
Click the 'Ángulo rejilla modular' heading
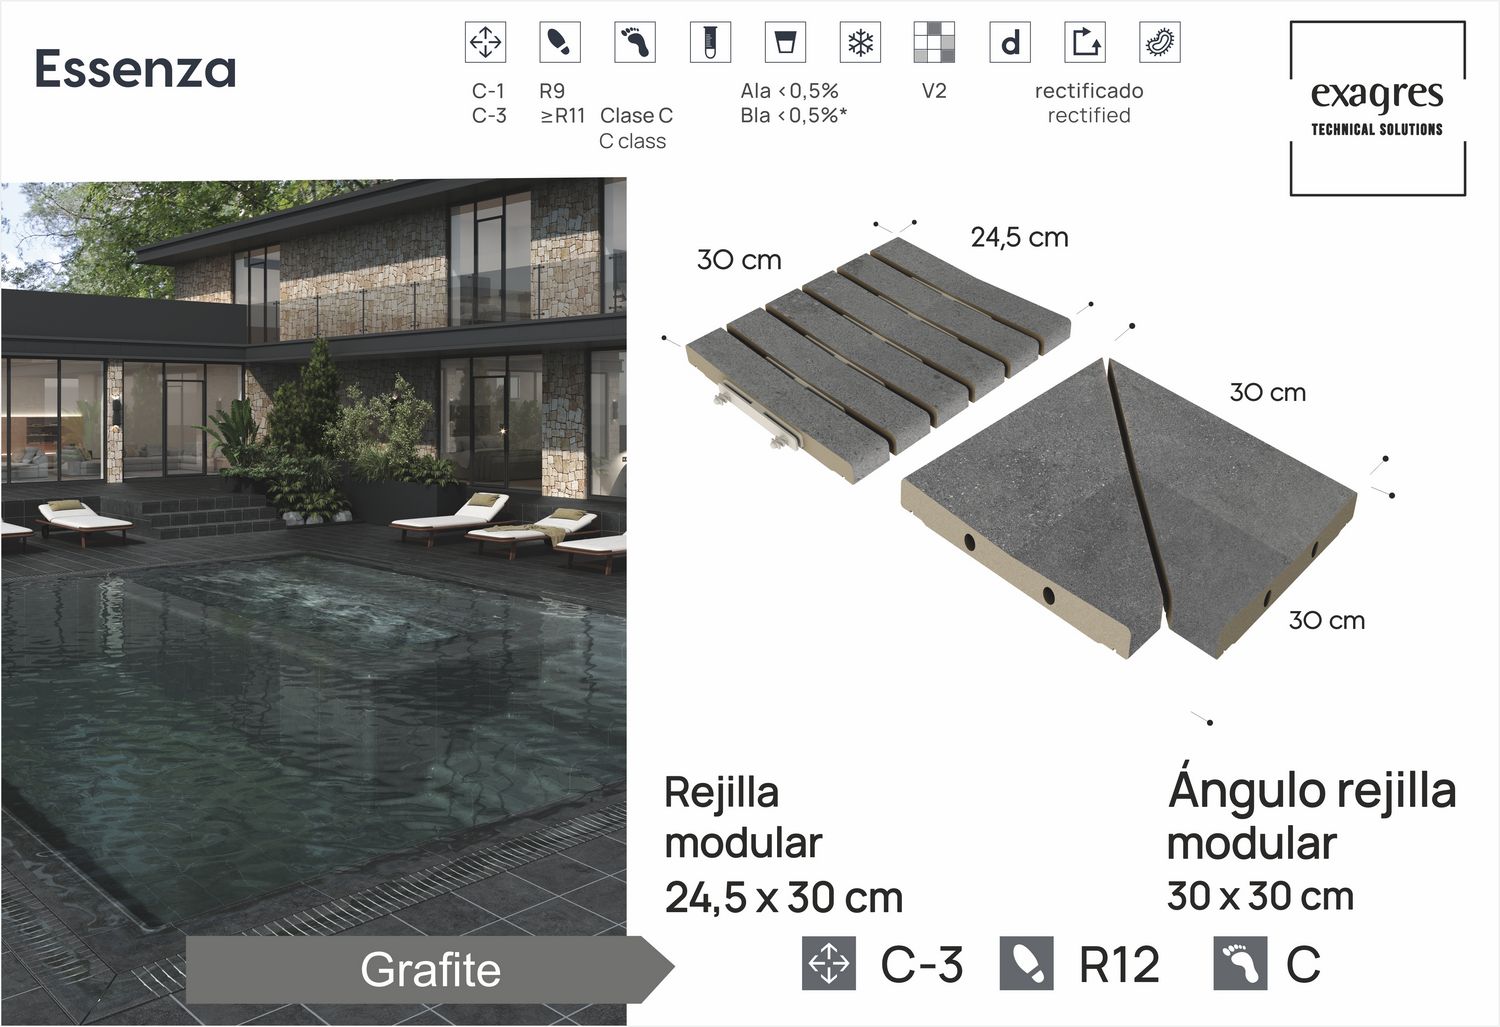point(1312,814)
